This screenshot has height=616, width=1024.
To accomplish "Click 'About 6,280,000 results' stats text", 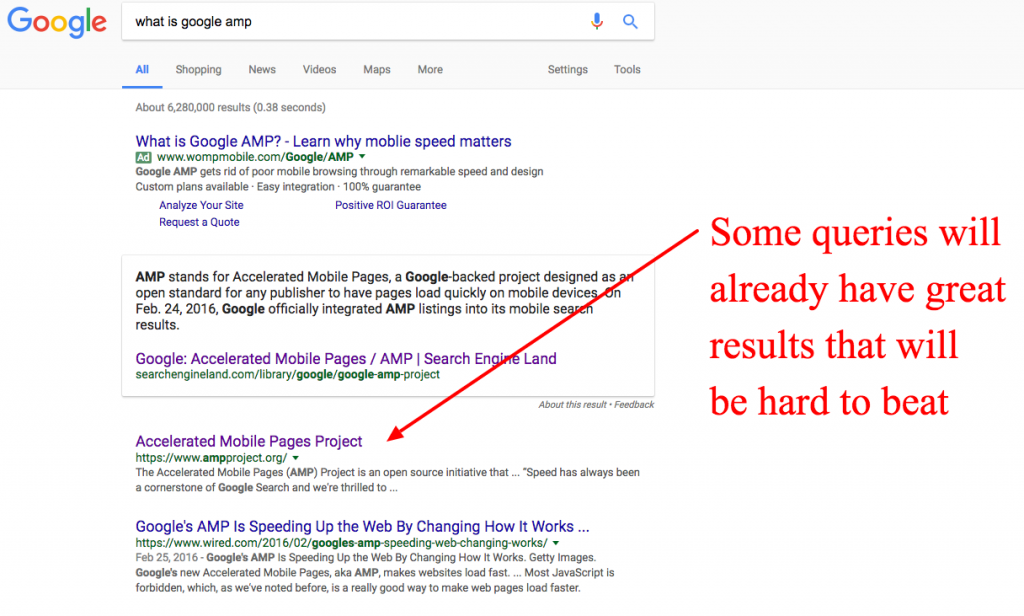I will pos(231,107).
